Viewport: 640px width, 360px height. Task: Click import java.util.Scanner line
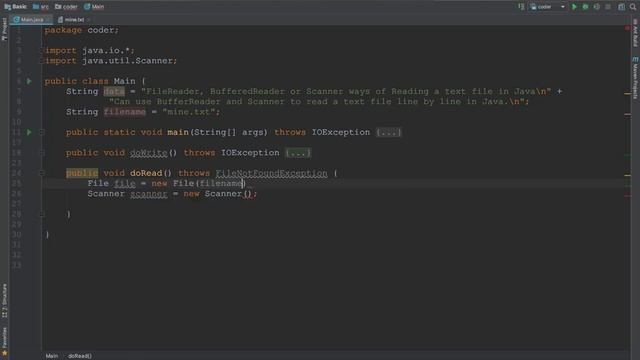coord(111,61)
